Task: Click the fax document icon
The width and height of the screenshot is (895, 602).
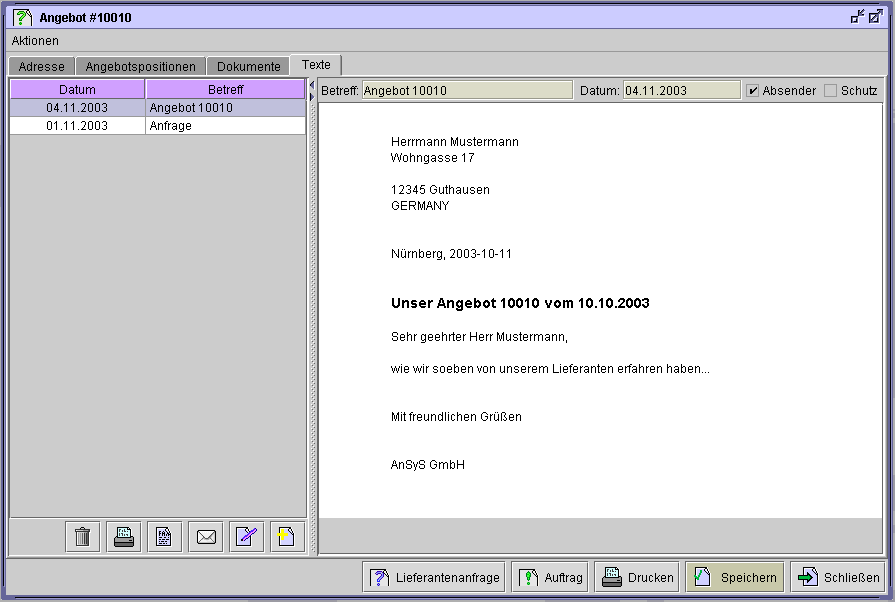Action: pyautogui.click(x=165, y=537)
